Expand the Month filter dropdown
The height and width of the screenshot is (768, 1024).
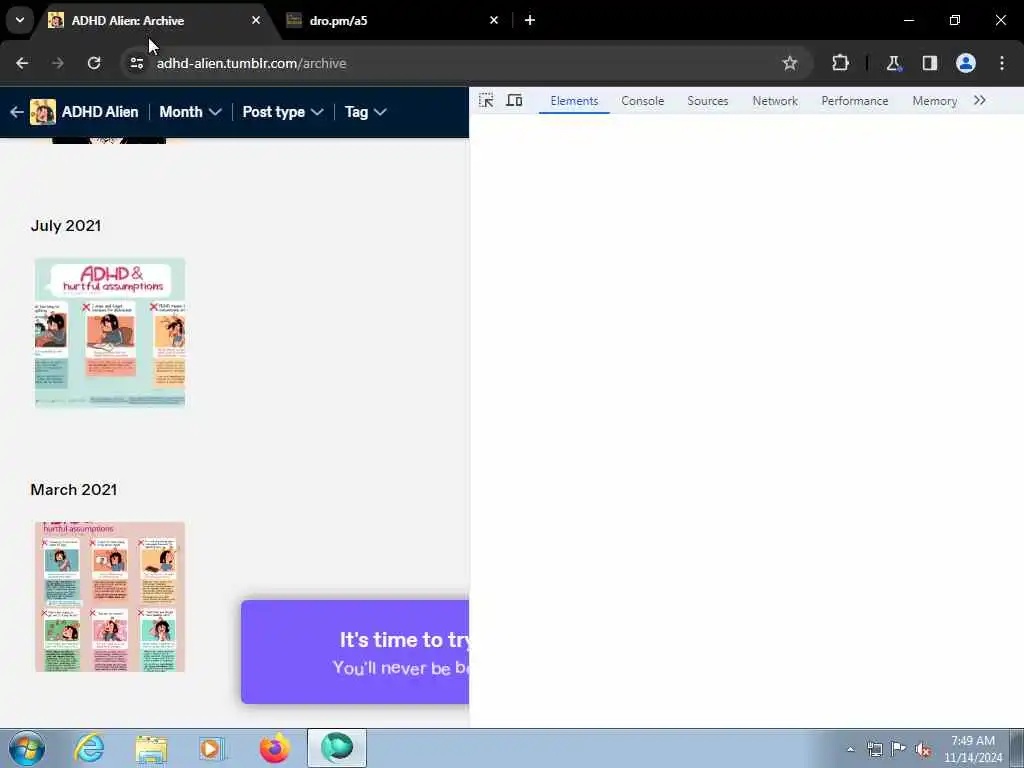(x=190, y=112)
